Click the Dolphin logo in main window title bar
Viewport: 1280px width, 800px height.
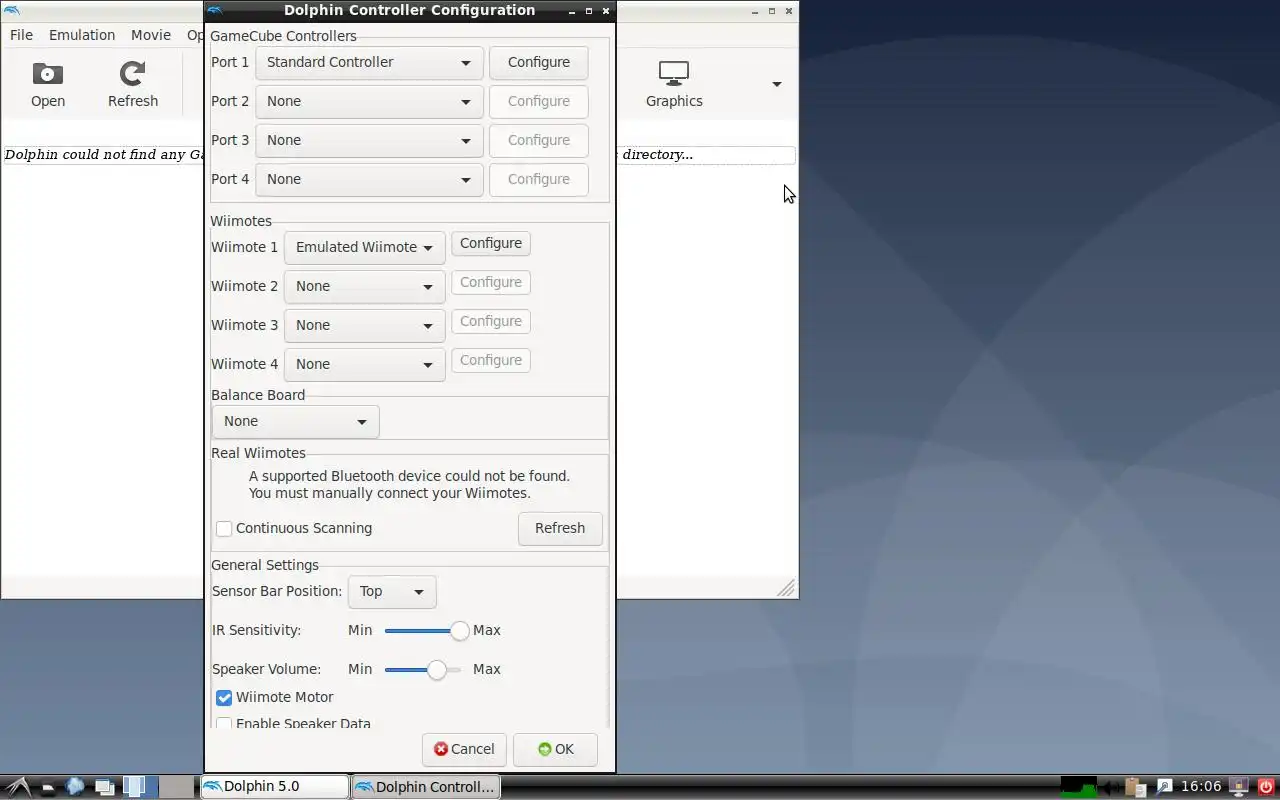click(10, 10)
